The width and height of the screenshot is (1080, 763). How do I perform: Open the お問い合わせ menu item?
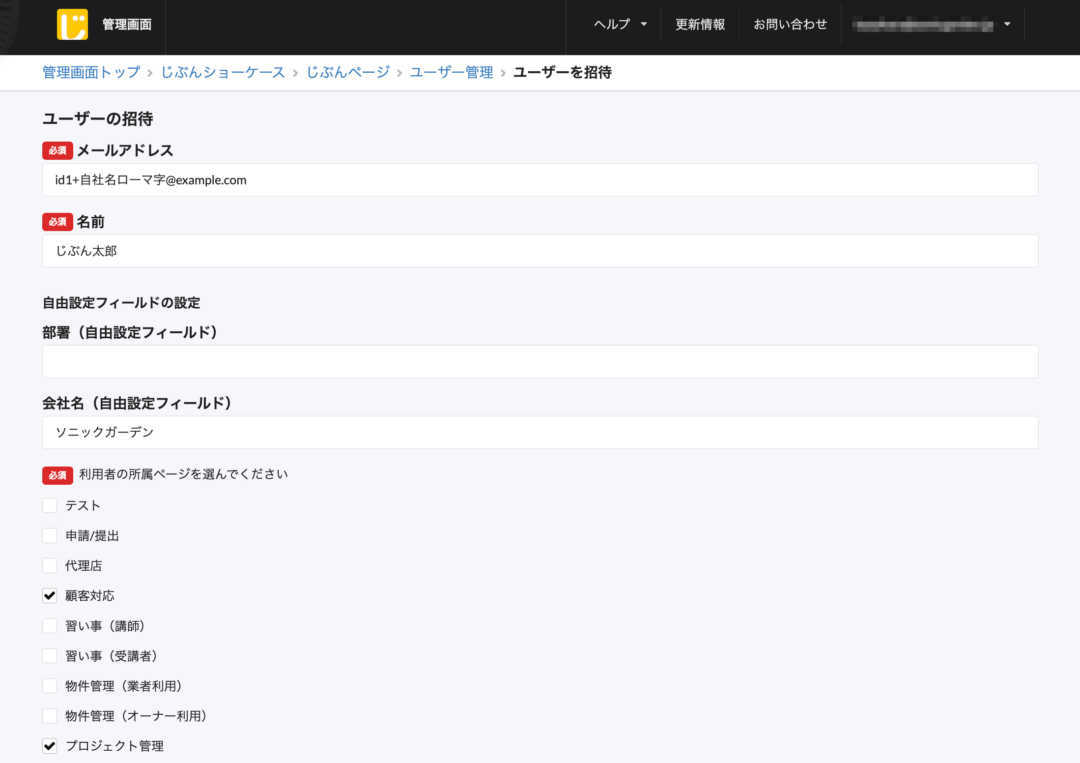pos(790,24)
